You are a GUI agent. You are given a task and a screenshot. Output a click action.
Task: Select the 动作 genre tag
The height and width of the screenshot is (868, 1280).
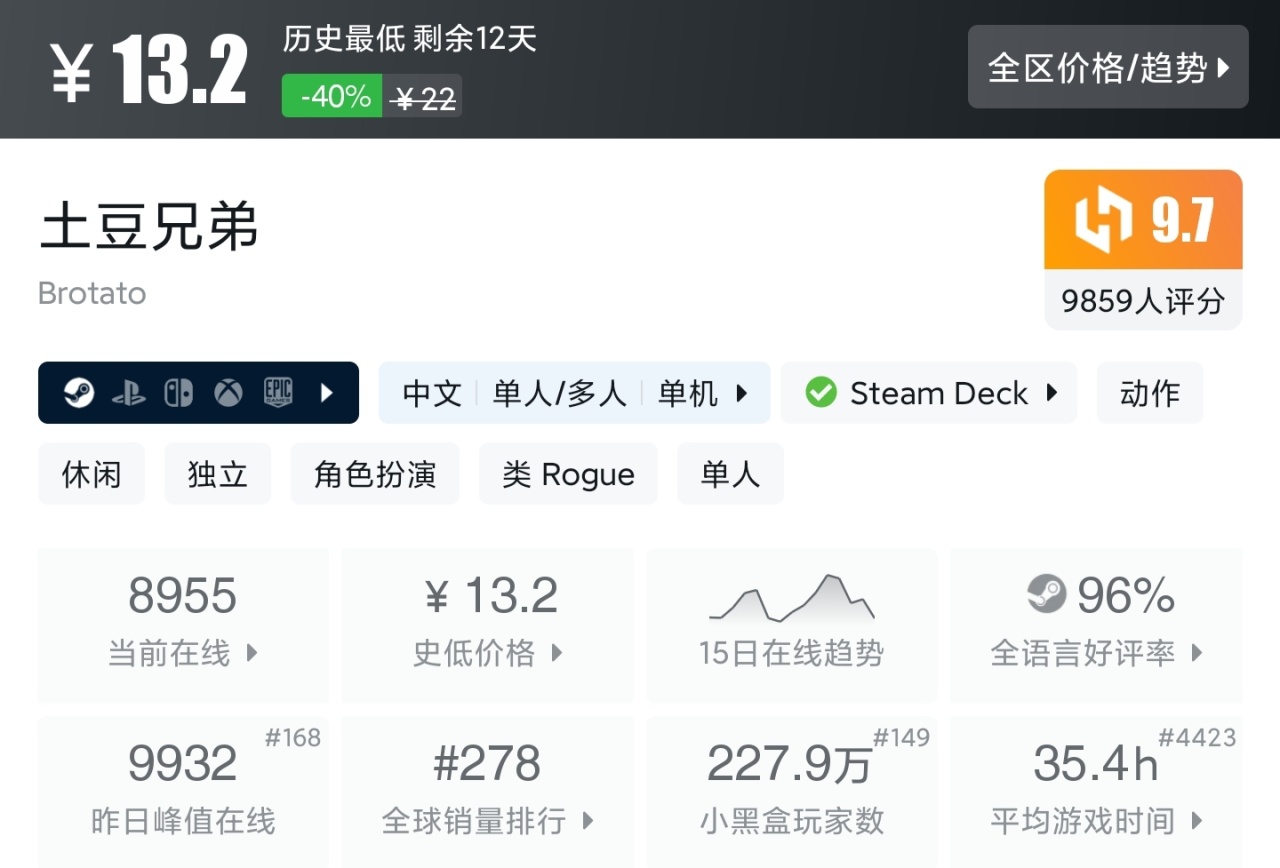pyautogui.click(x=1150, y=393)
